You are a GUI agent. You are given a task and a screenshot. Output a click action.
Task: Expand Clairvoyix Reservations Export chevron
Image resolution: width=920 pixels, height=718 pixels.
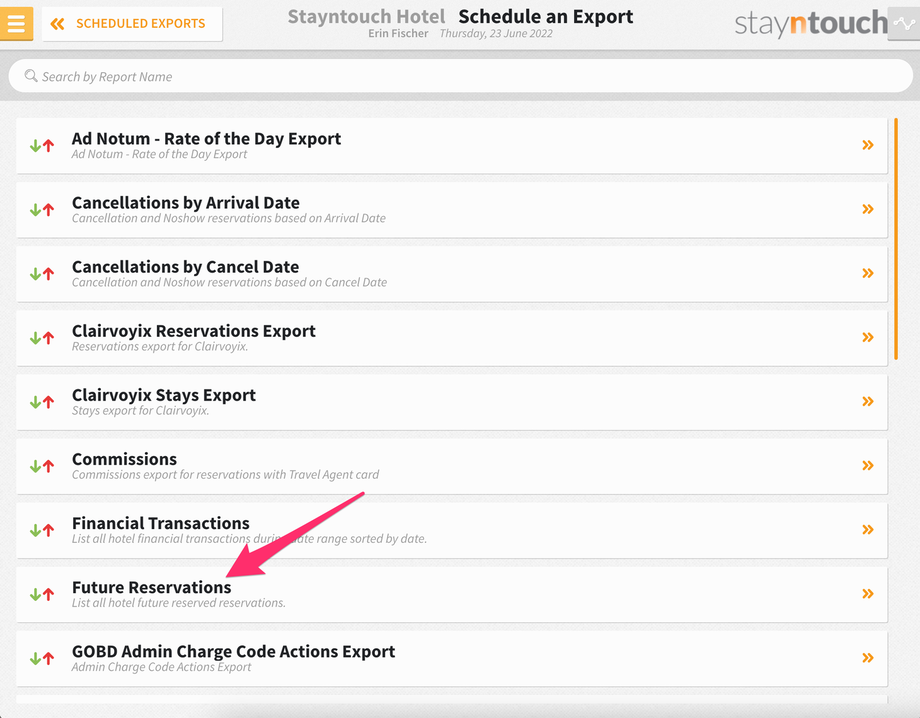pos(868,337)
